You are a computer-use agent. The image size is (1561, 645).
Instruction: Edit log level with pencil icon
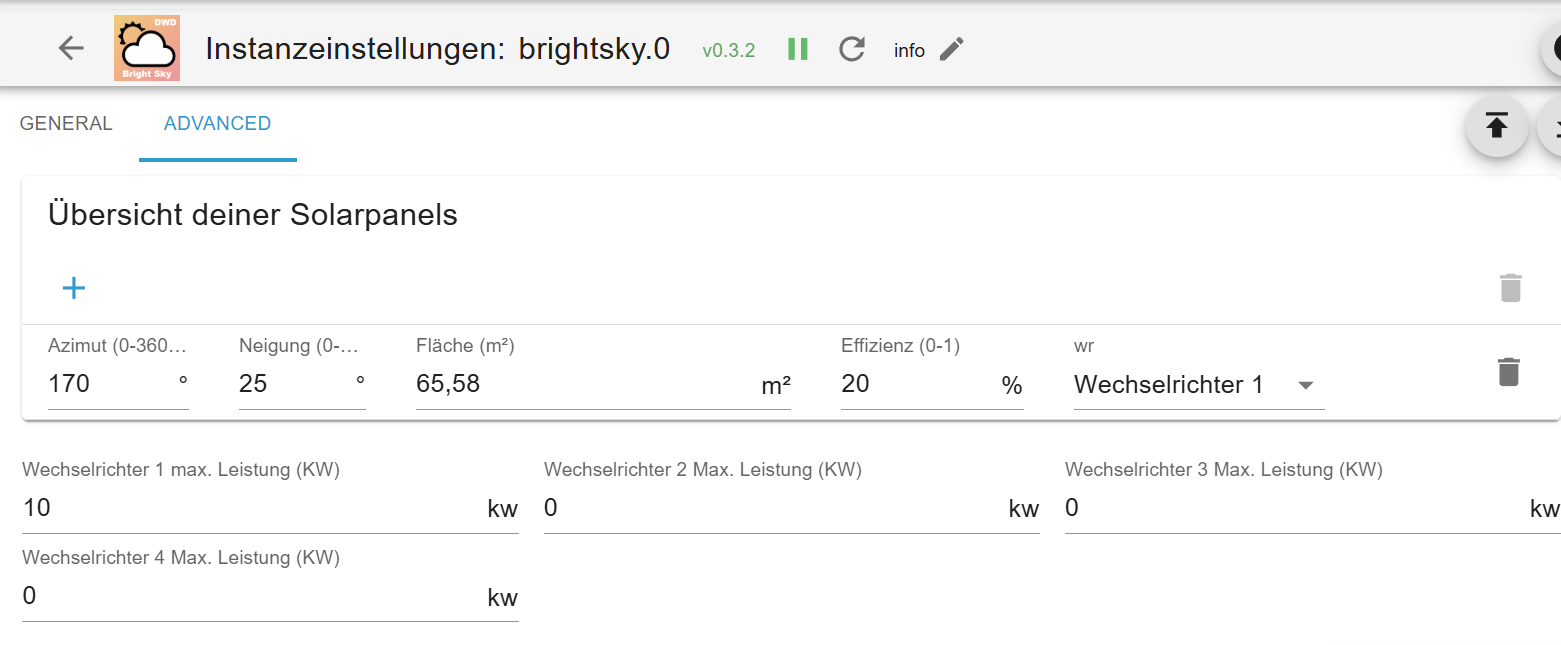(x=952, y=49)
